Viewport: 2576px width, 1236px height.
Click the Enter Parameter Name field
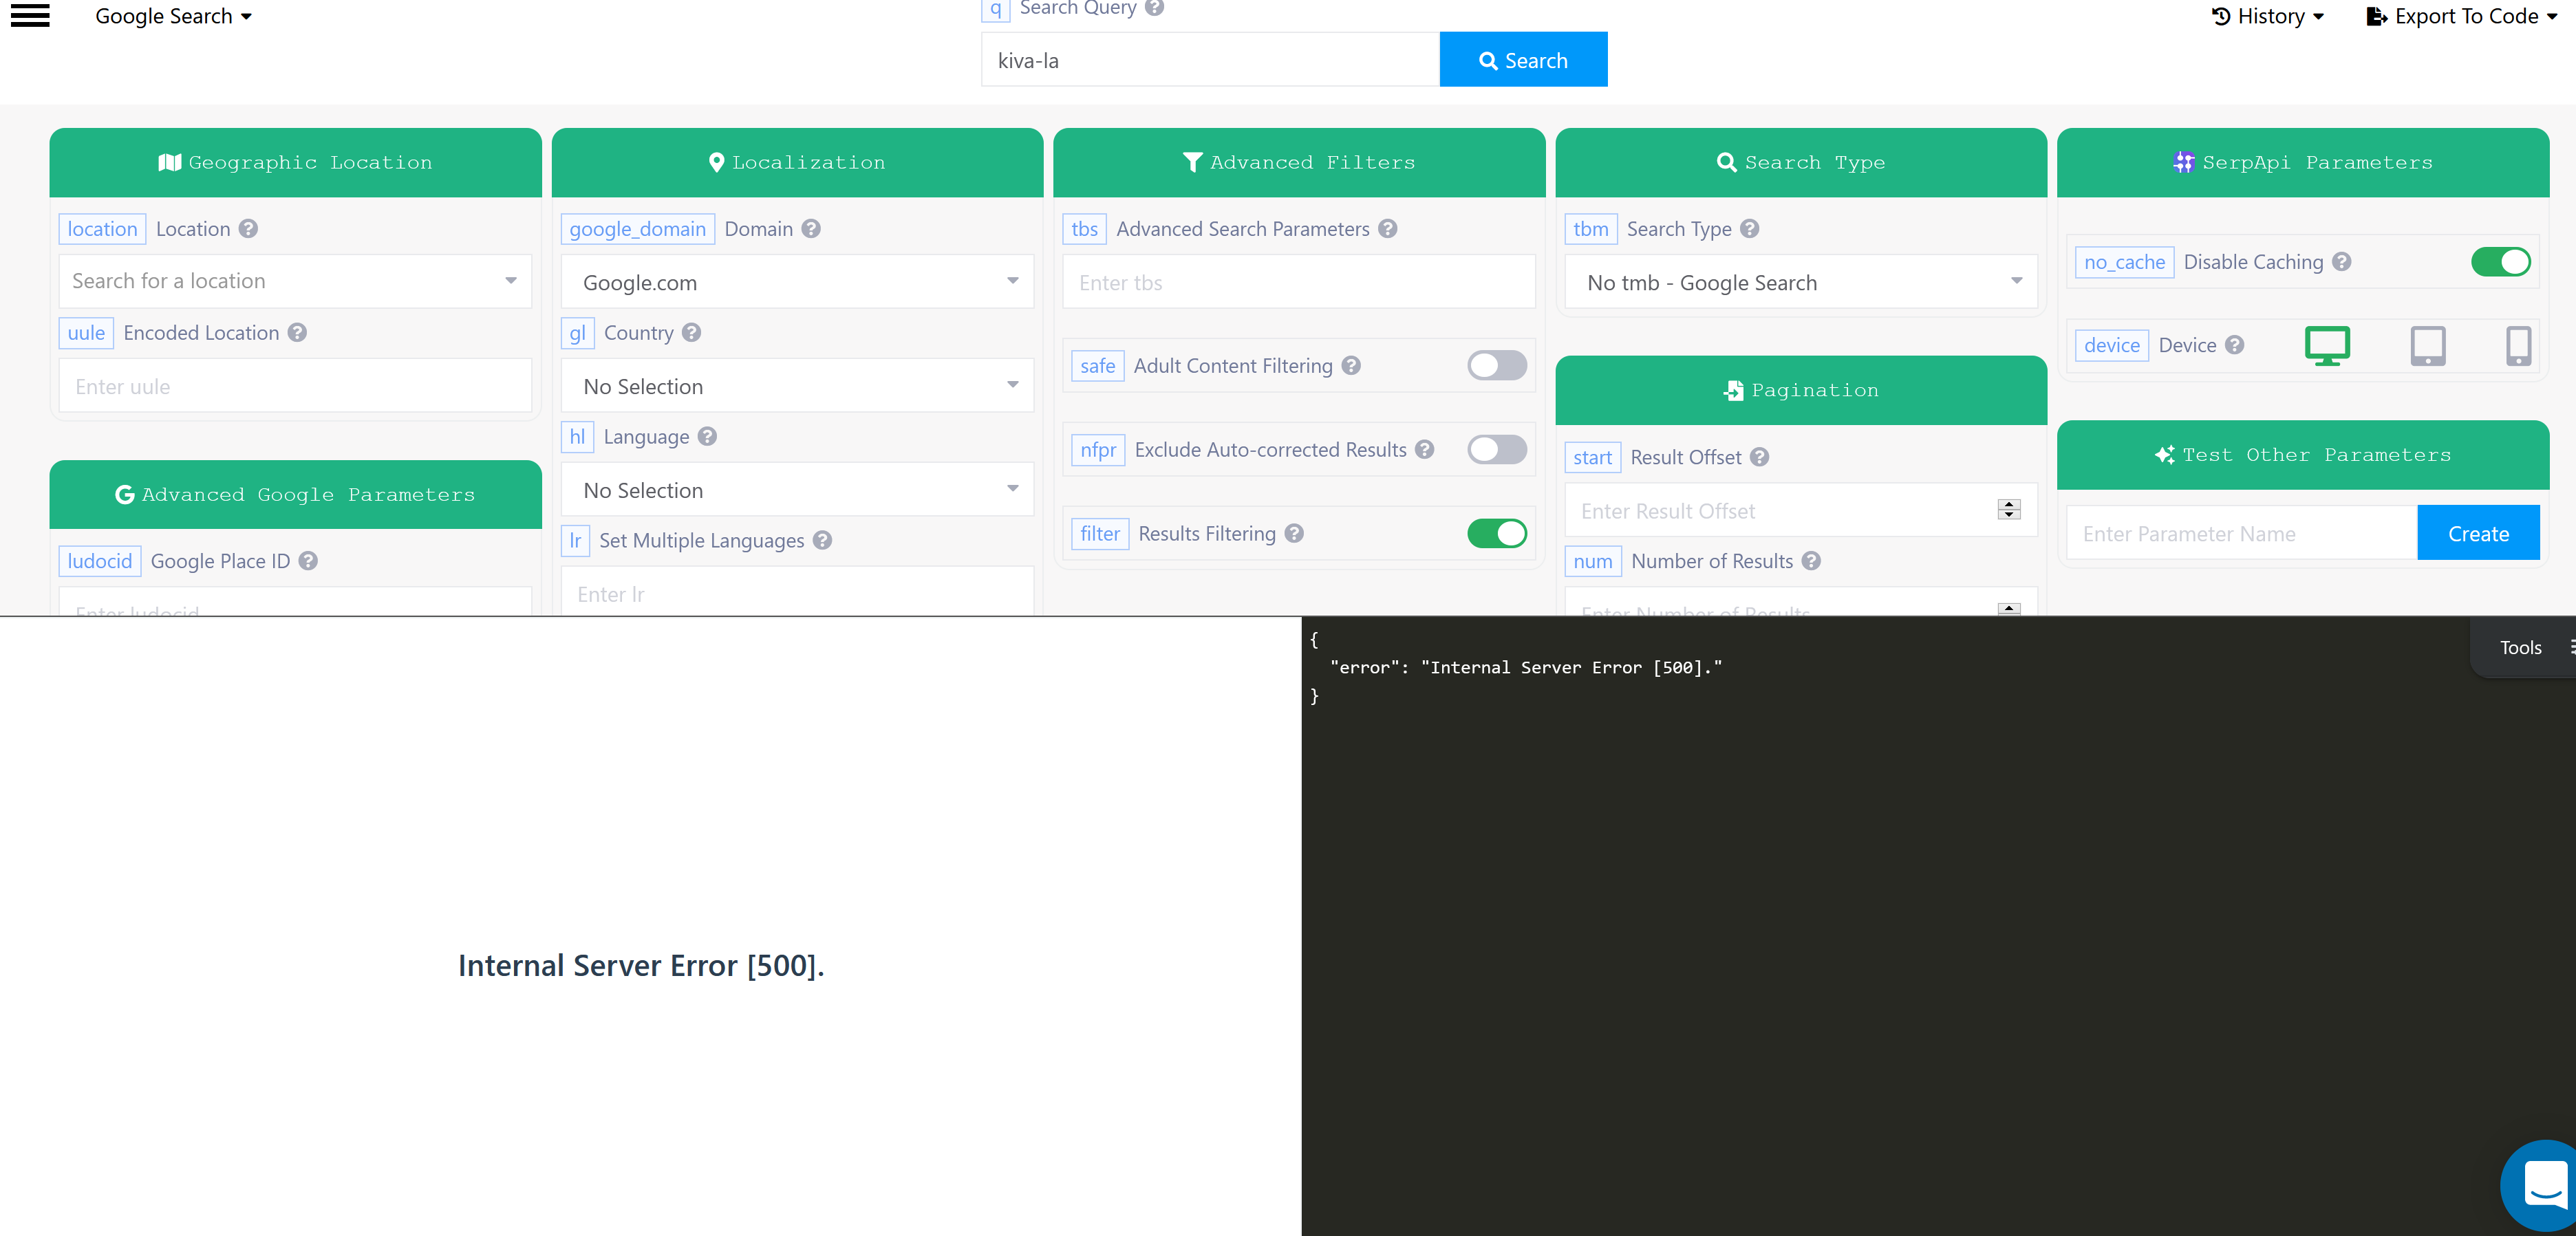tap(2241, 534)
